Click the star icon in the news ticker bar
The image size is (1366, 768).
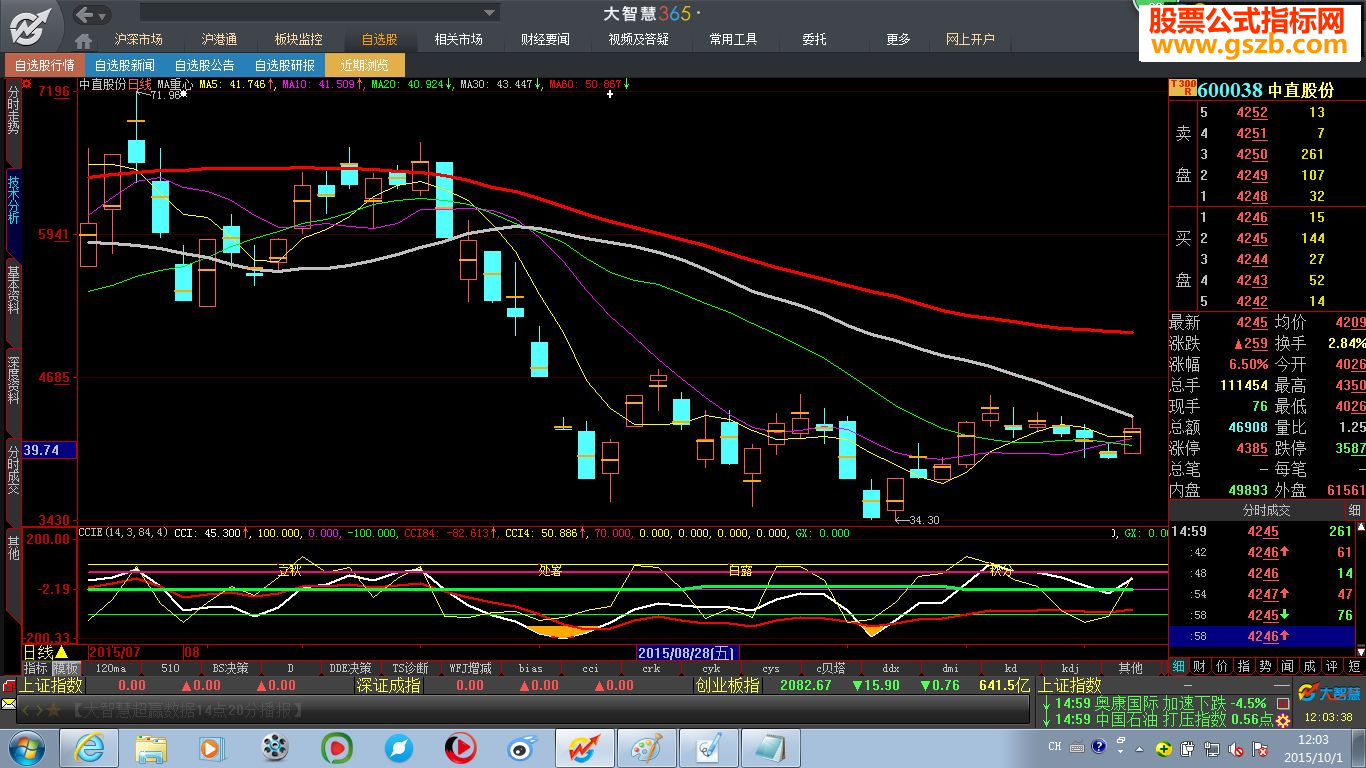[54, 709]
